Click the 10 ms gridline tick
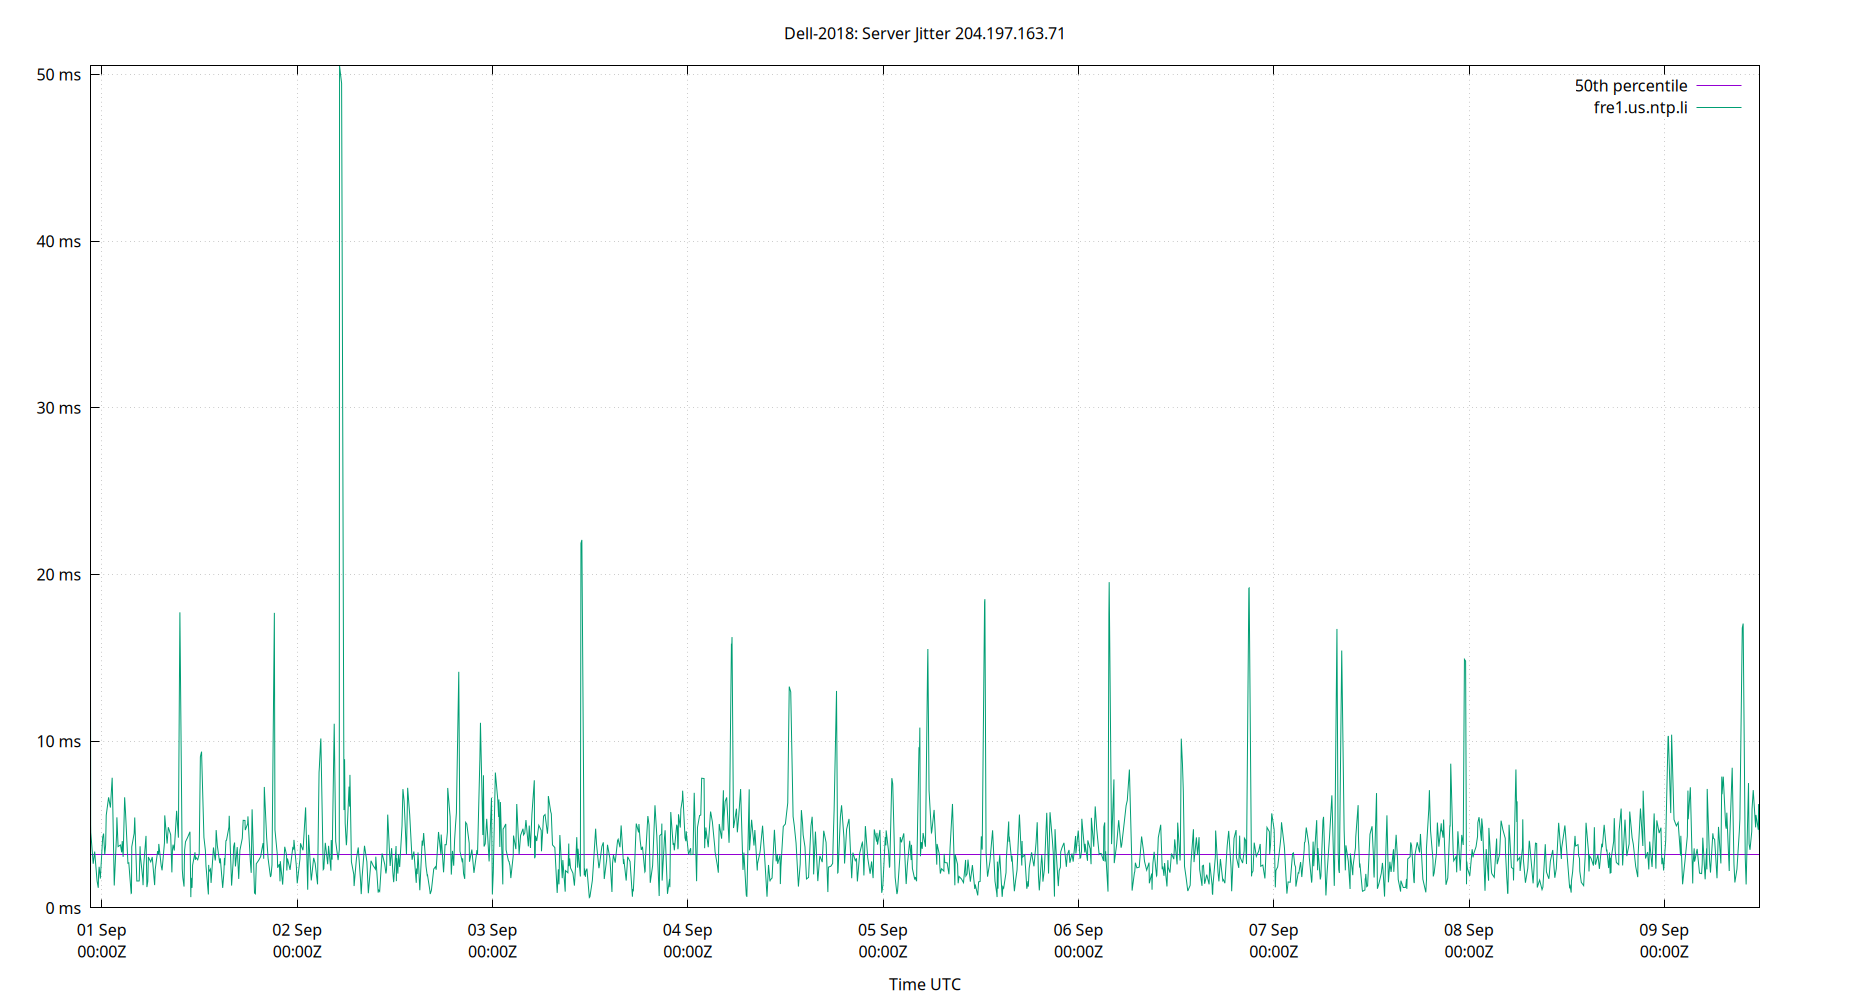Image resolution: width=1850 pixels, height=1000 pixels. (x=95, y=741)
